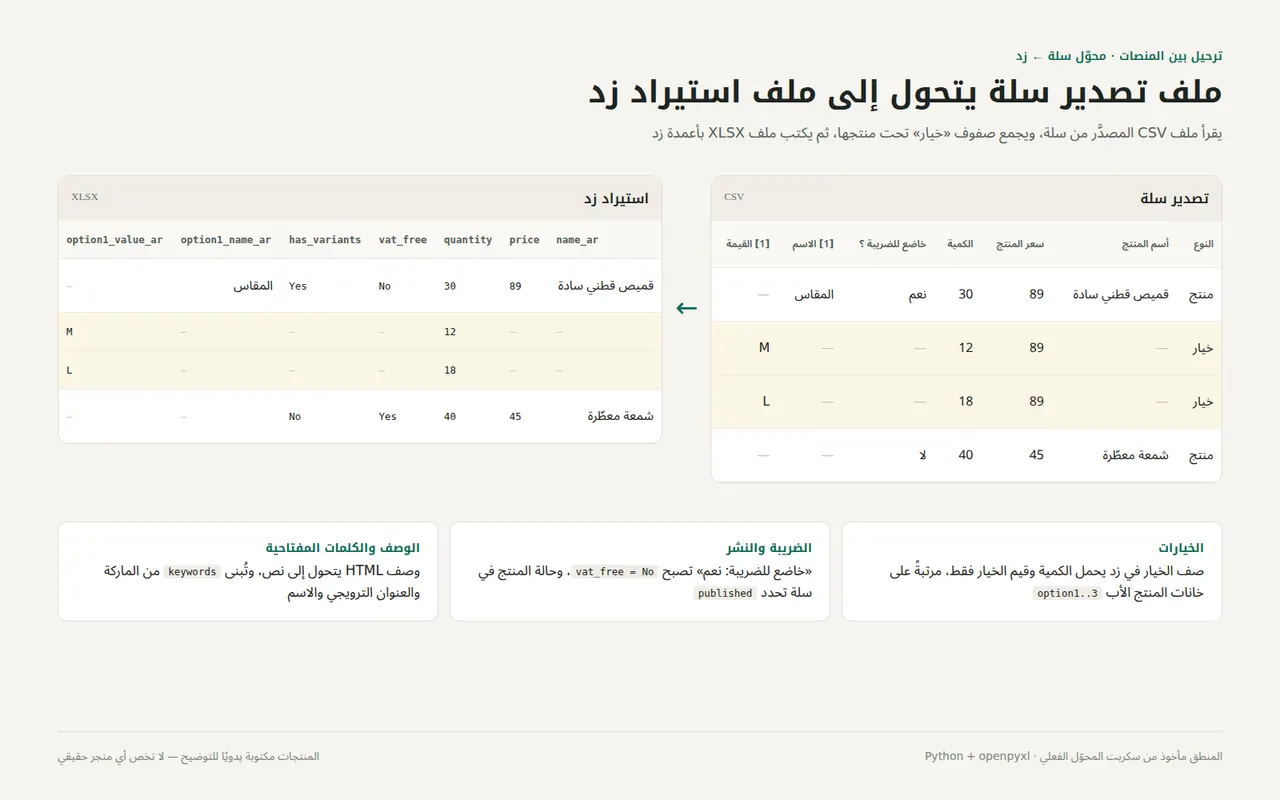Click the footer text 'Python + openpyxl'

point(976,757)
